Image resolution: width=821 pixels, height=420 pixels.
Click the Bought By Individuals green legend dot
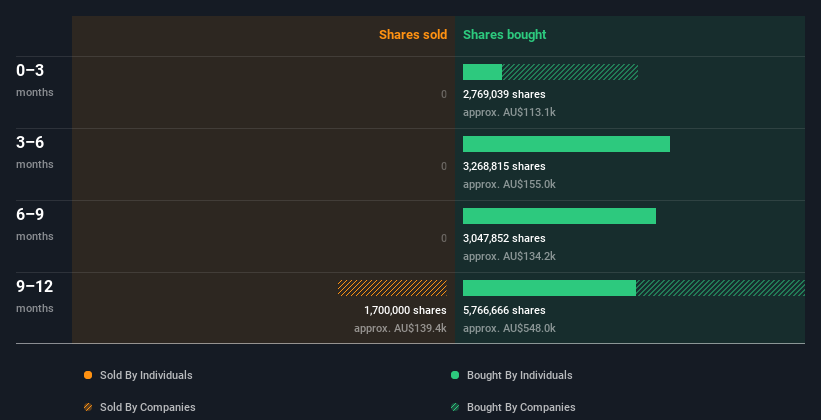[455, 375]
